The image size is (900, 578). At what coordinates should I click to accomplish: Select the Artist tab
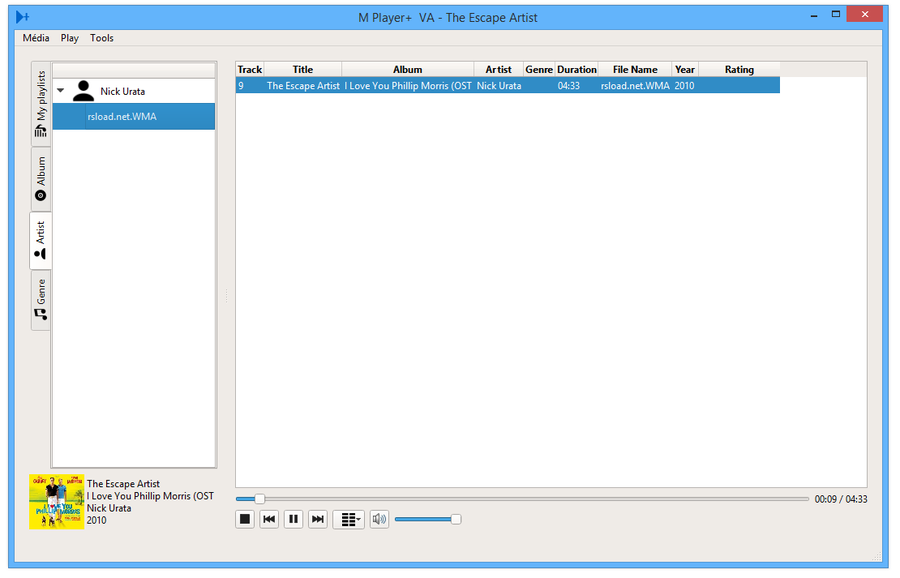coord(40,240)
